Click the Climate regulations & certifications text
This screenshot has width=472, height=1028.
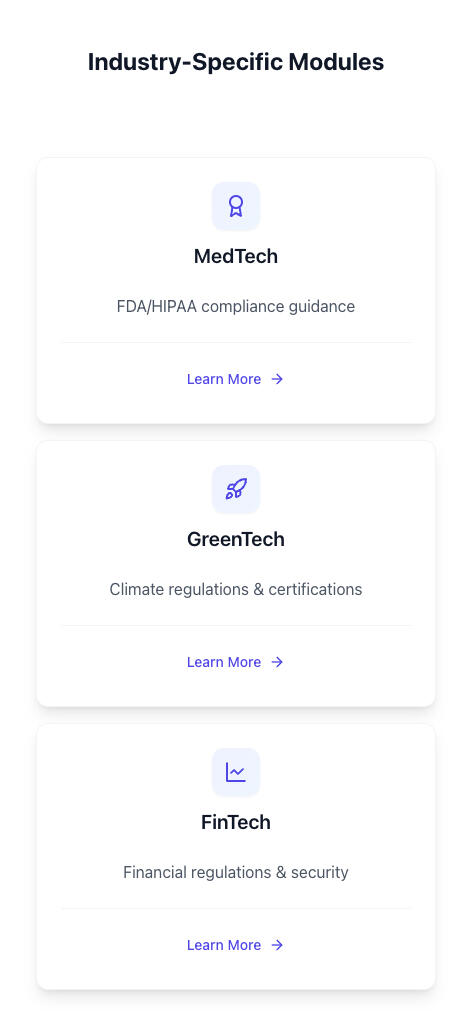pyautogui.click(x=236, y=589)
